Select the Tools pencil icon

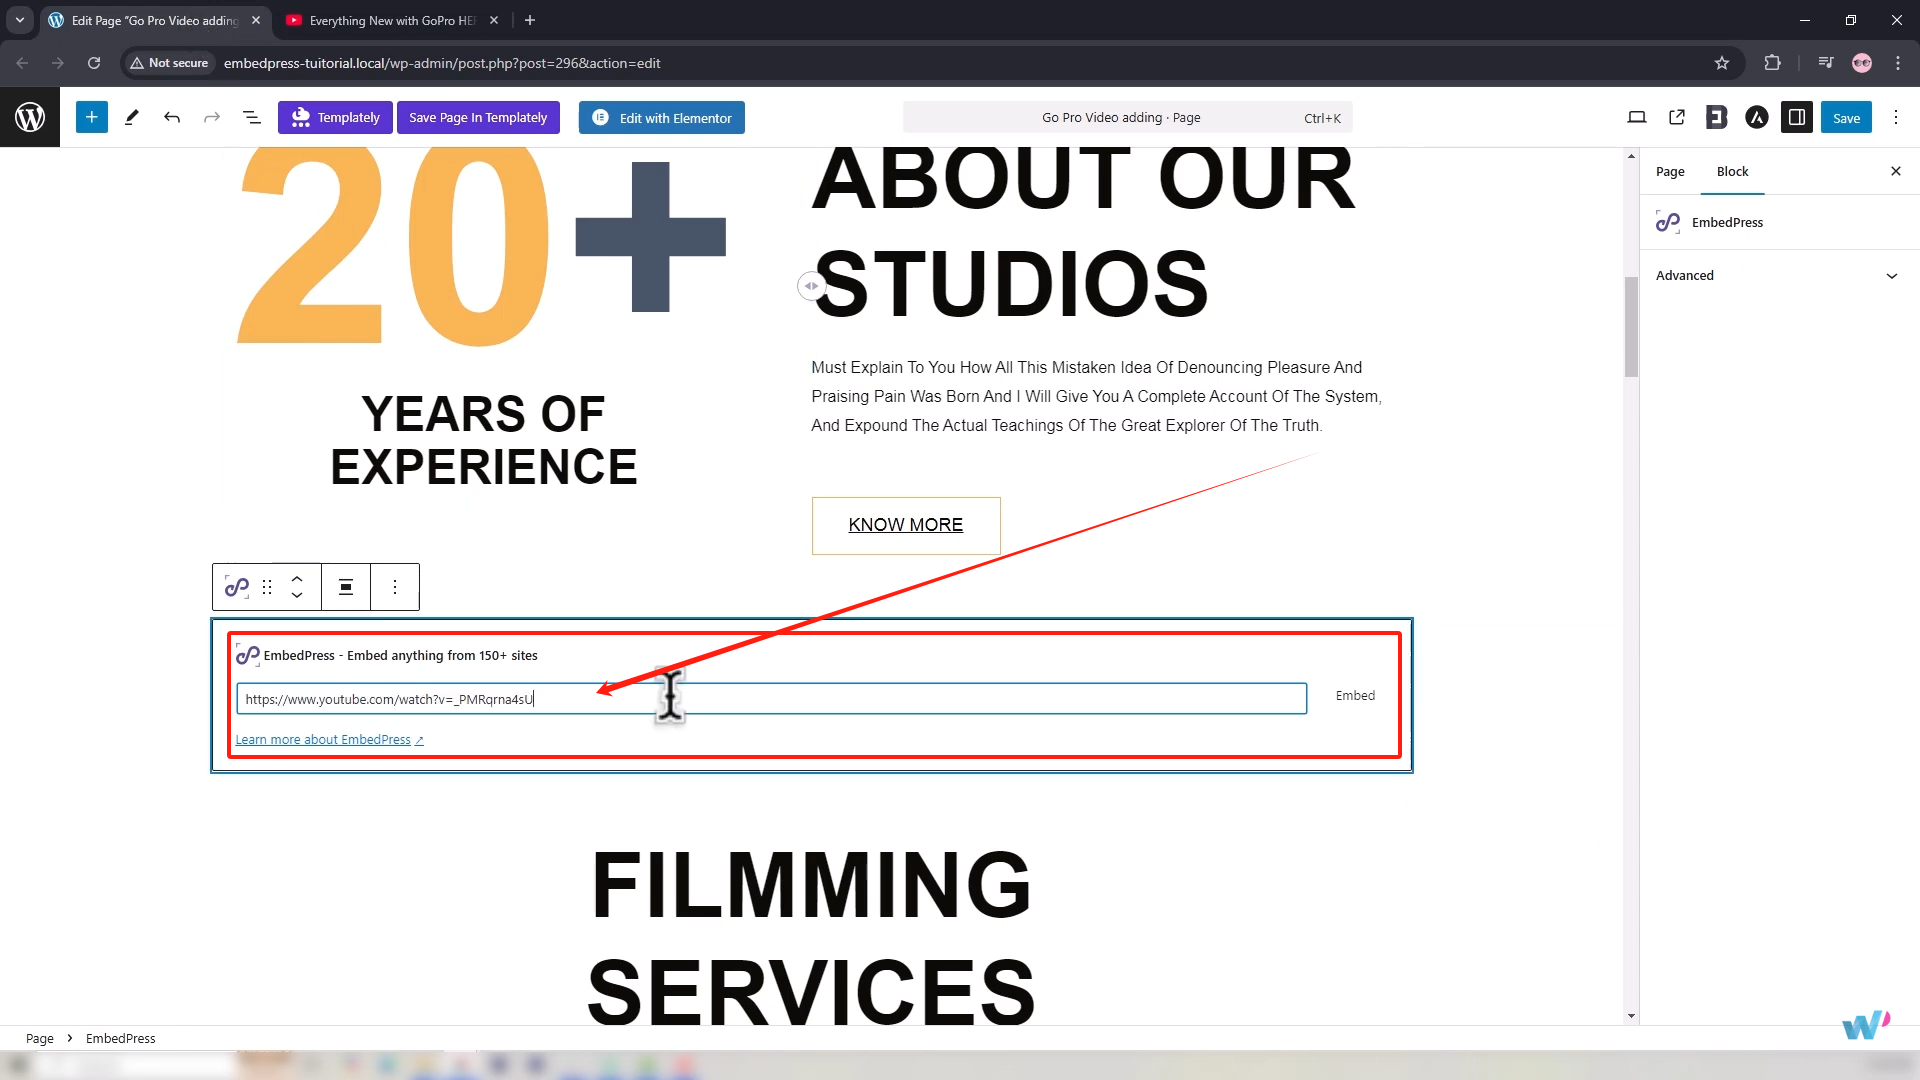point(131,117)
